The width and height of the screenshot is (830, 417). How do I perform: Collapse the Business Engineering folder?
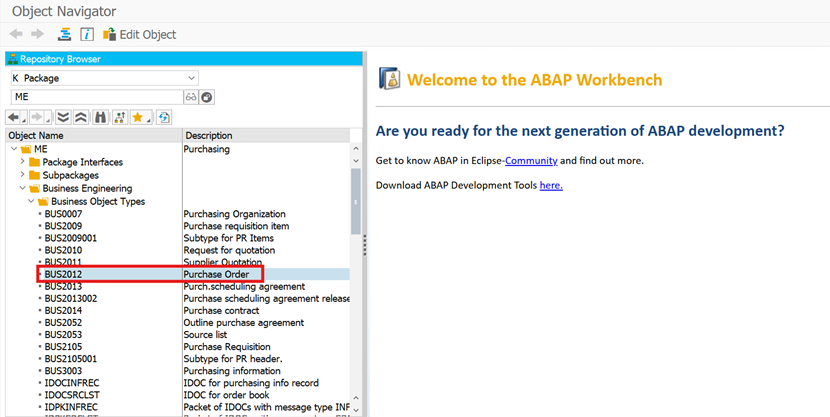(22, 188)
